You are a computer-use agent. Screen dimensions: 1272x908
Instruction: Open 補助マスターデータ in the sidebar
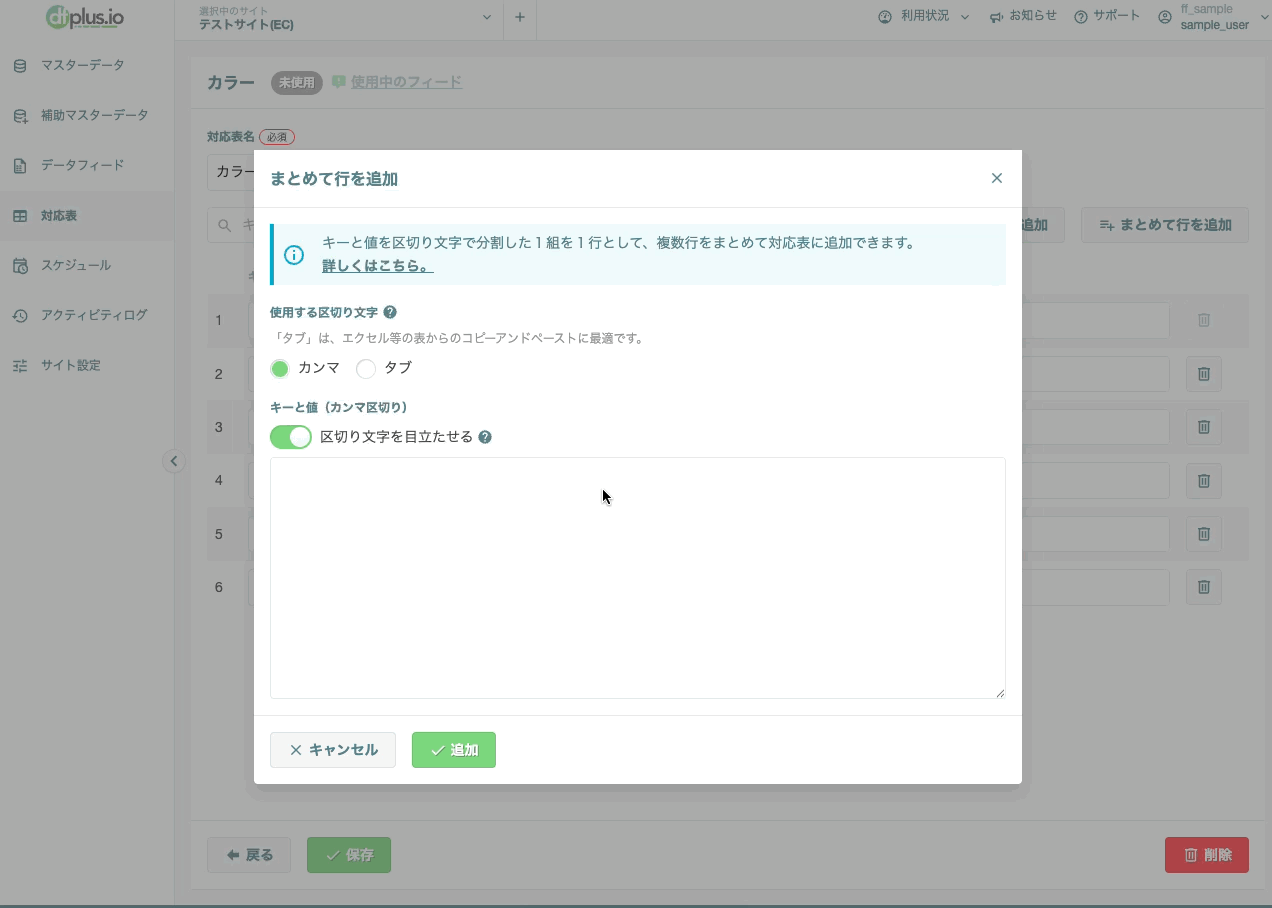(87, 115)
